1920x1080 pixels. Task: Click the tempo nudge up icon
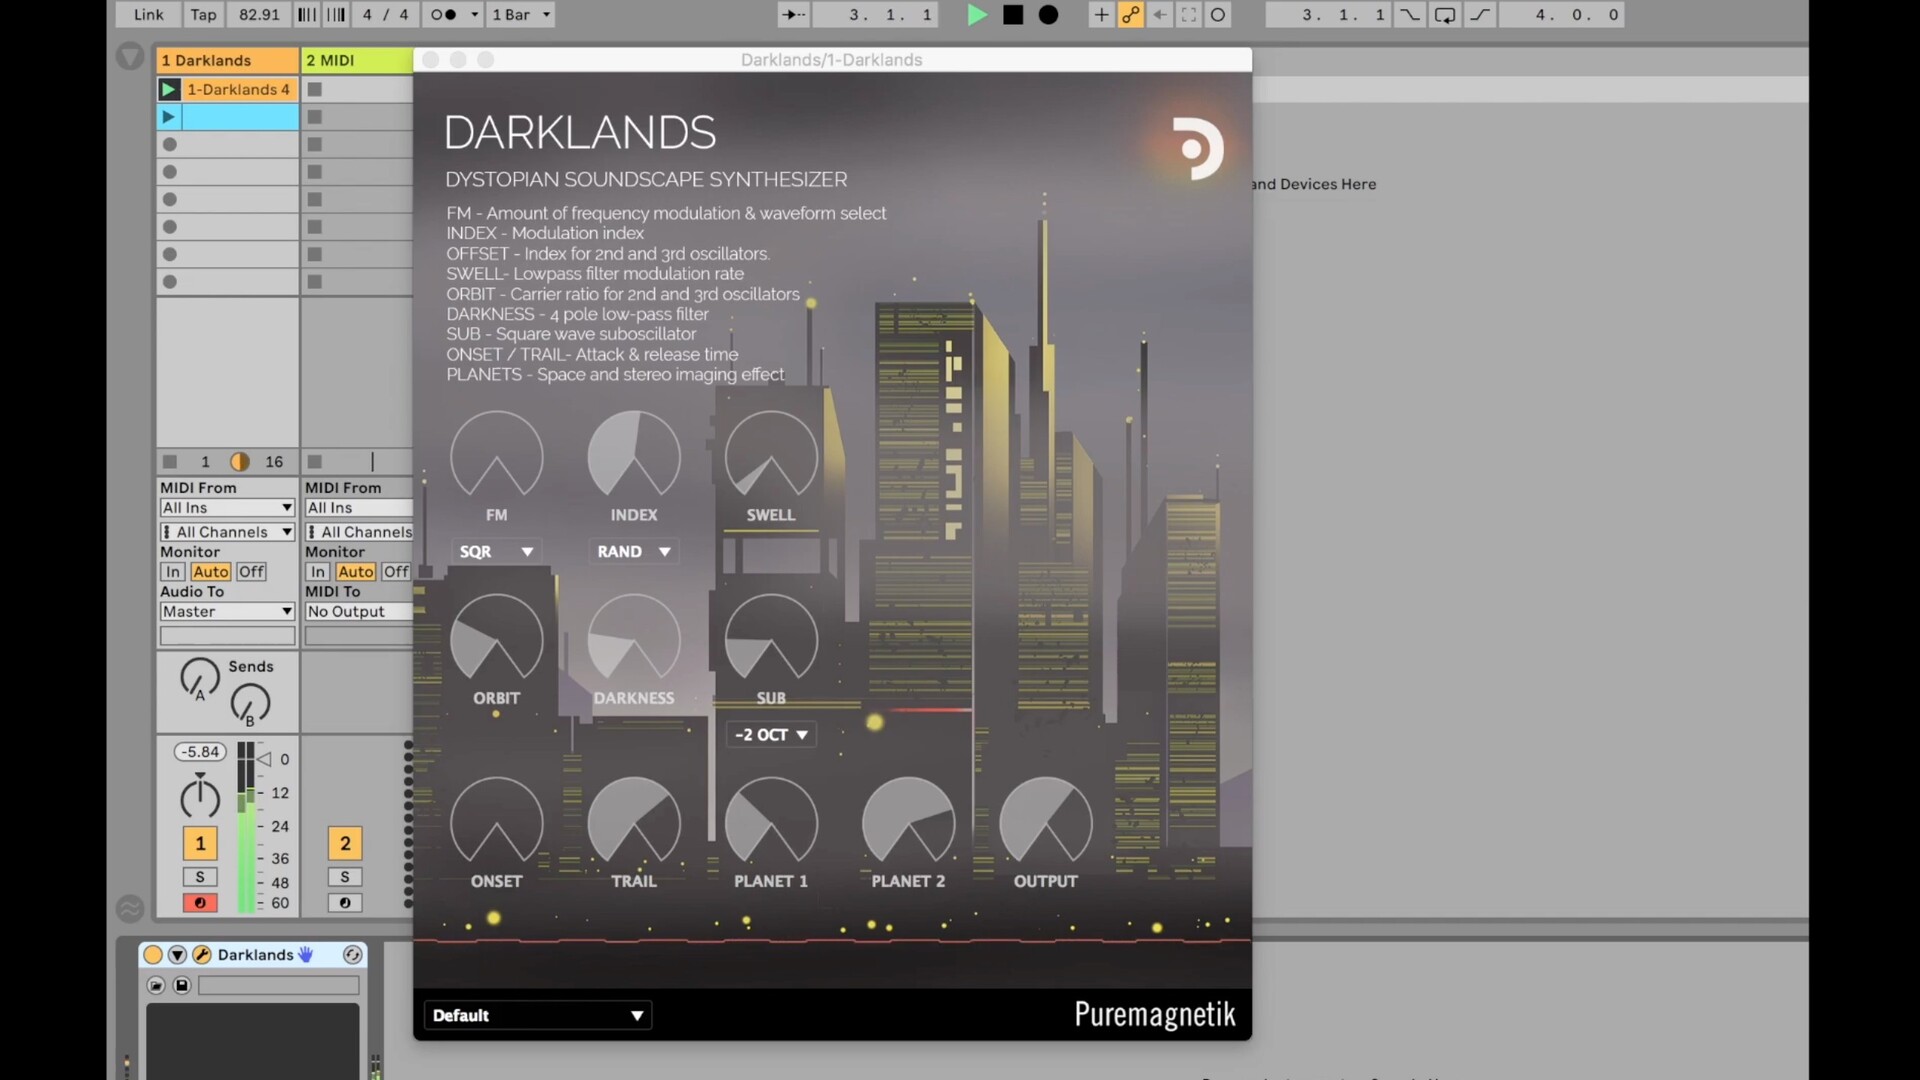[x=336, y=15]
